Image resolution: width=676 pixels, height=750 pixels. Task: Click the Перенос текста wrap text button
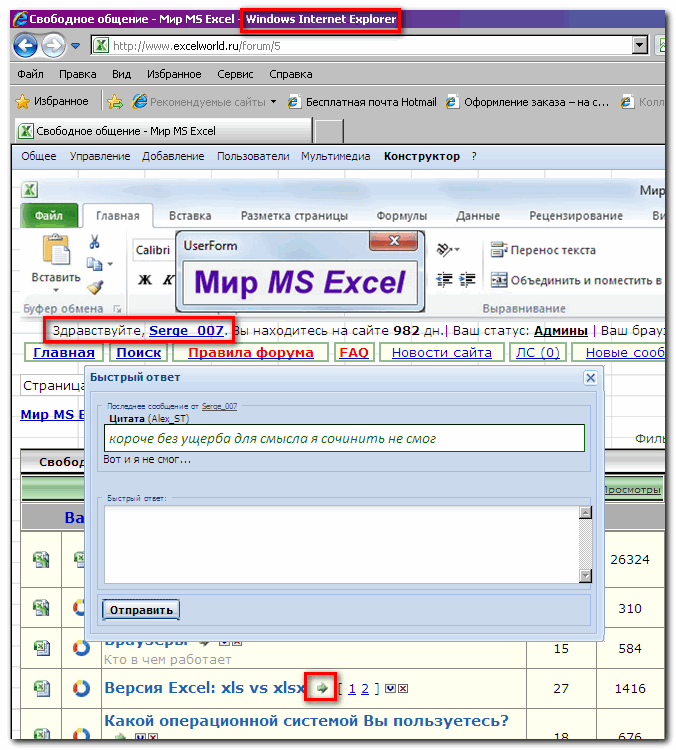[x=543, y=250]
